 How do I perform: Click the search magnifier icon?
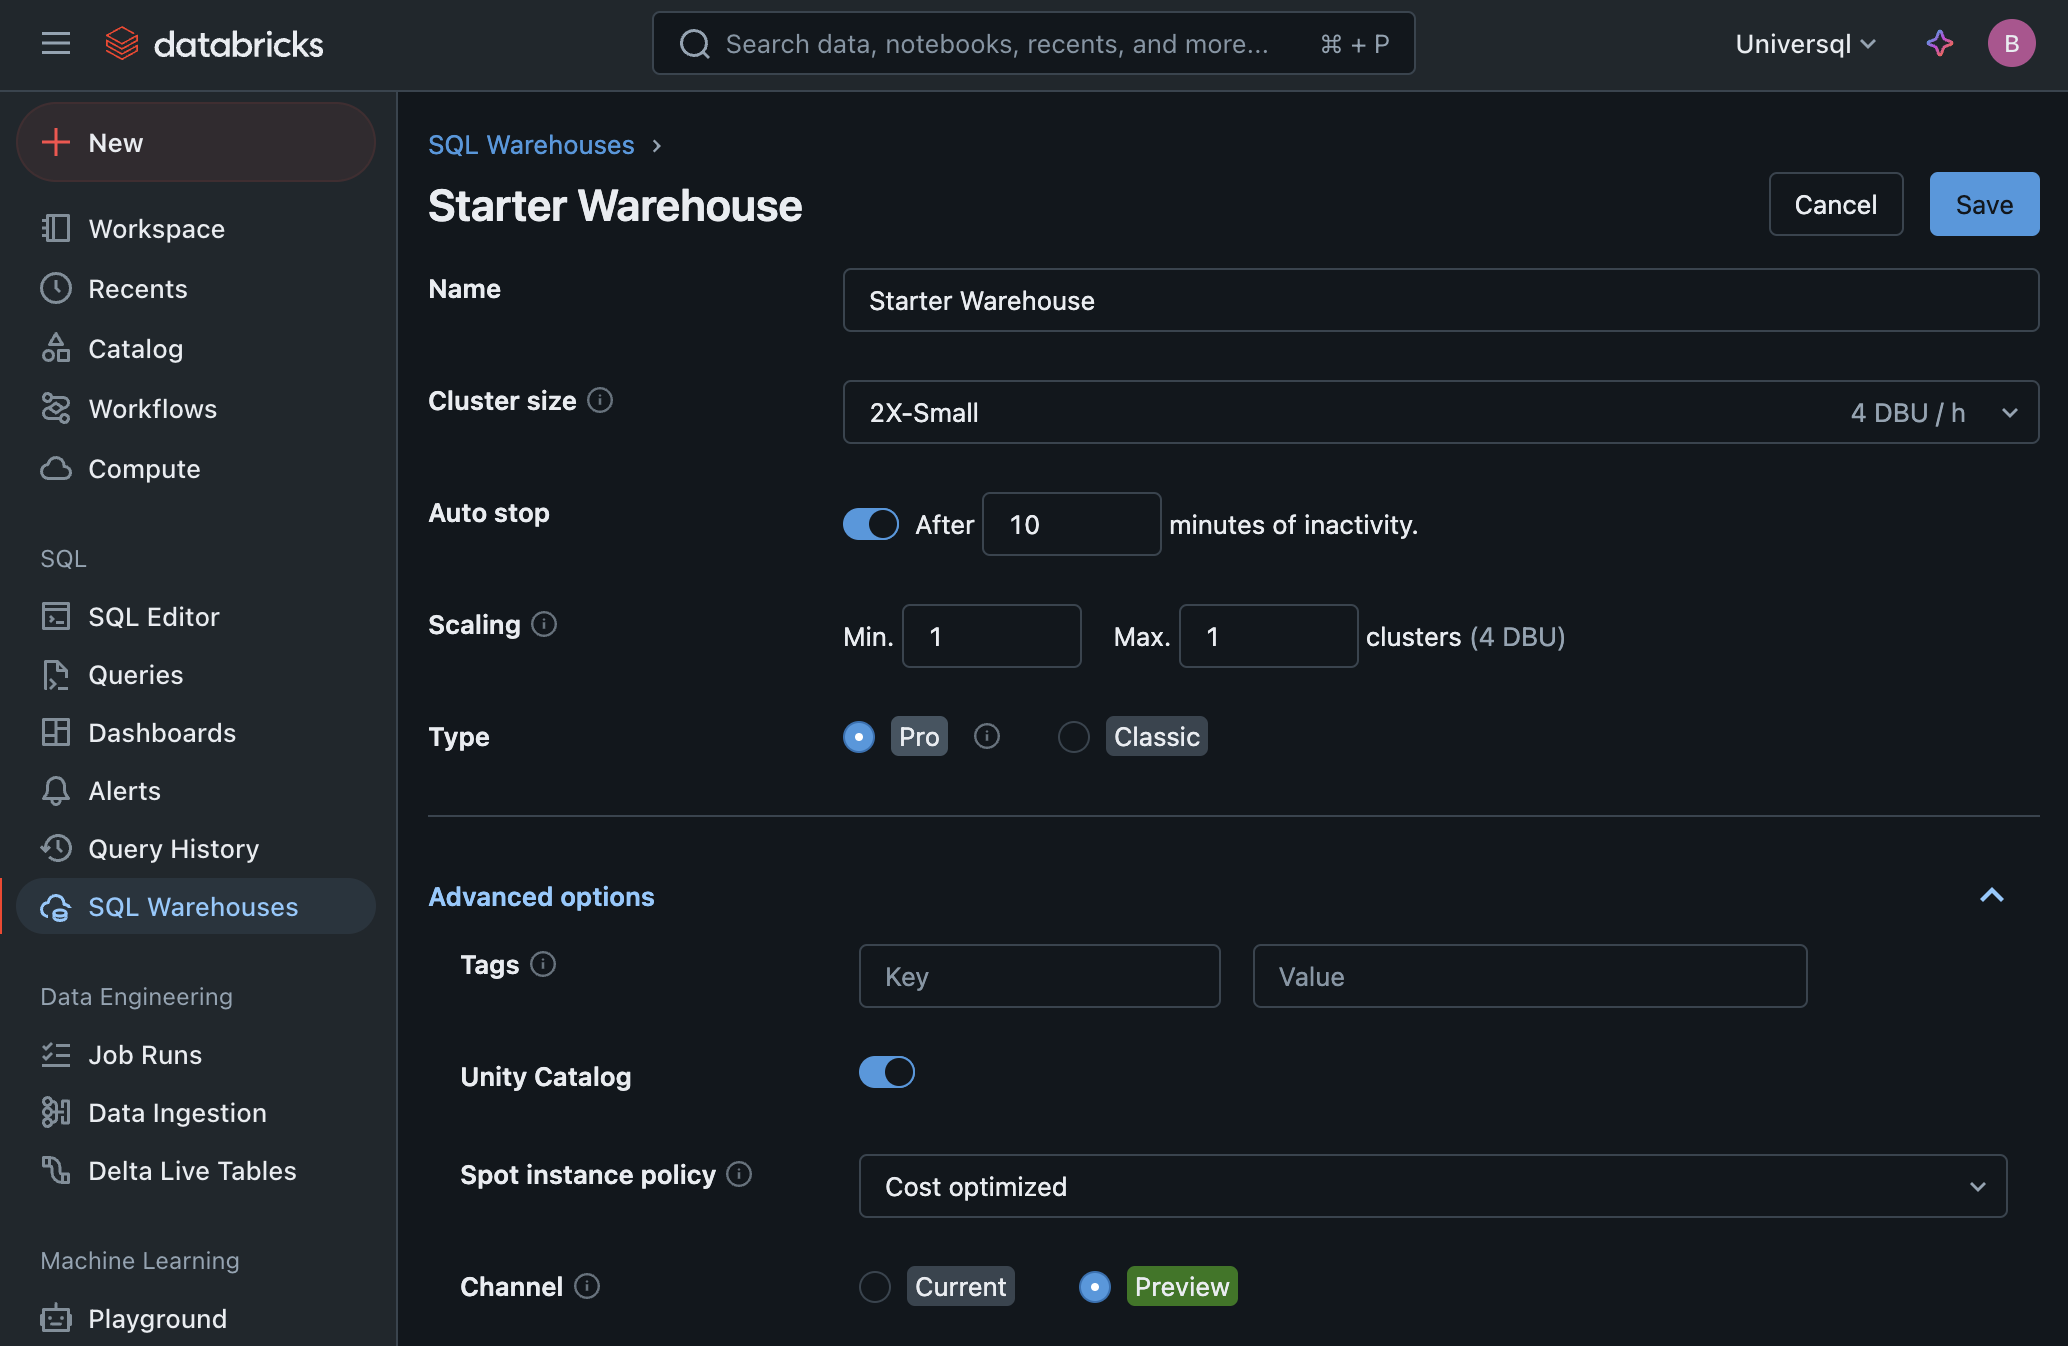click(694, 44)
